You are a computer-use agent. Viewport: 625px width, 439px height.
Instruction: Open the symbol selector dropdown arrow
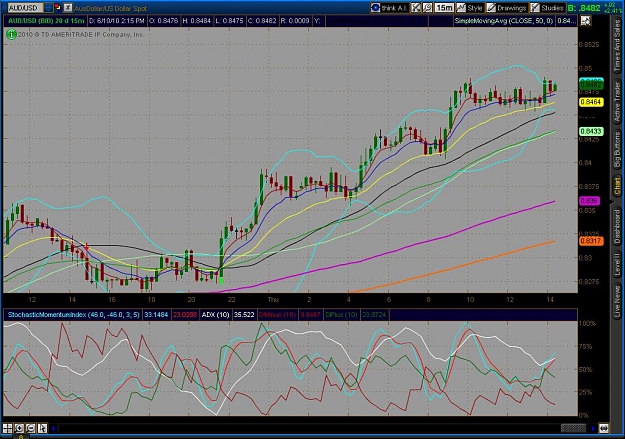click(48, 7)
